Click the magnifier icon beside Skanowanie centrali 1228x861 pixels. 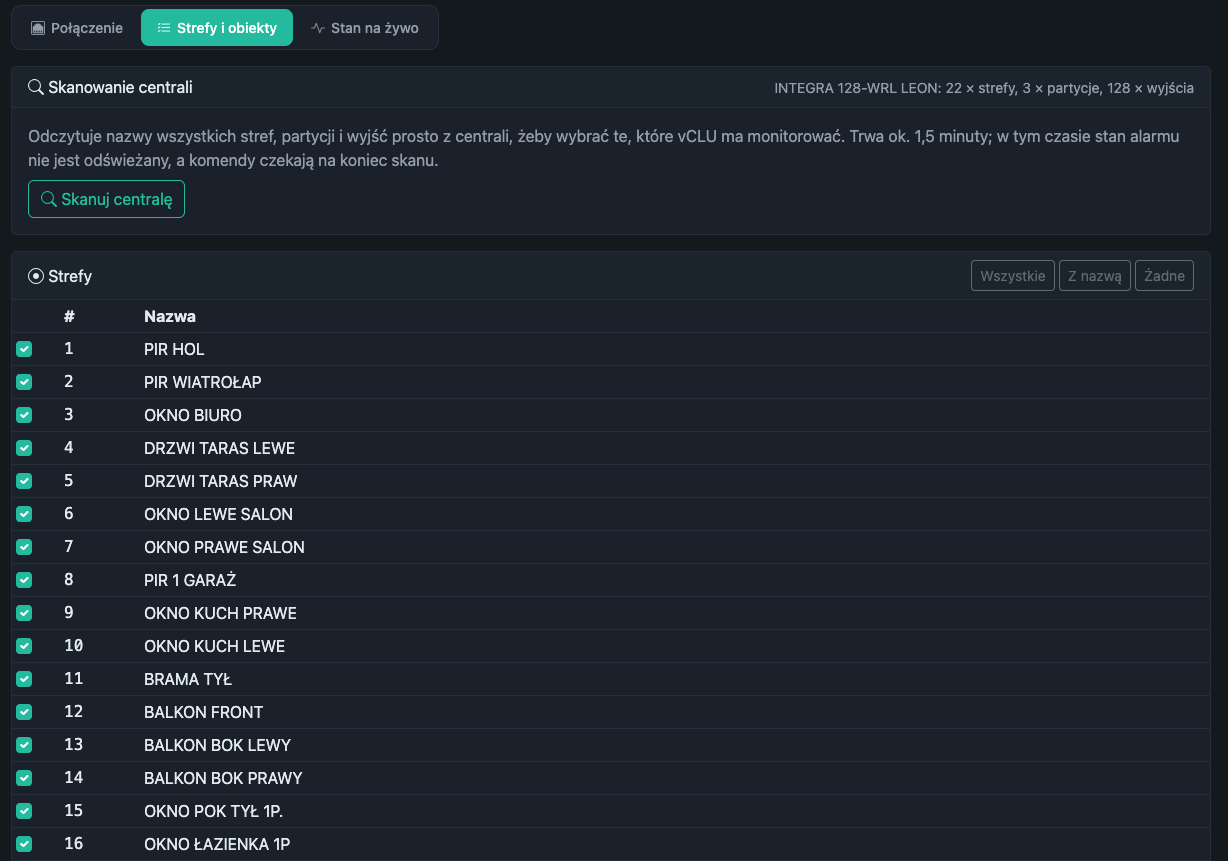[x=36, y=87]
